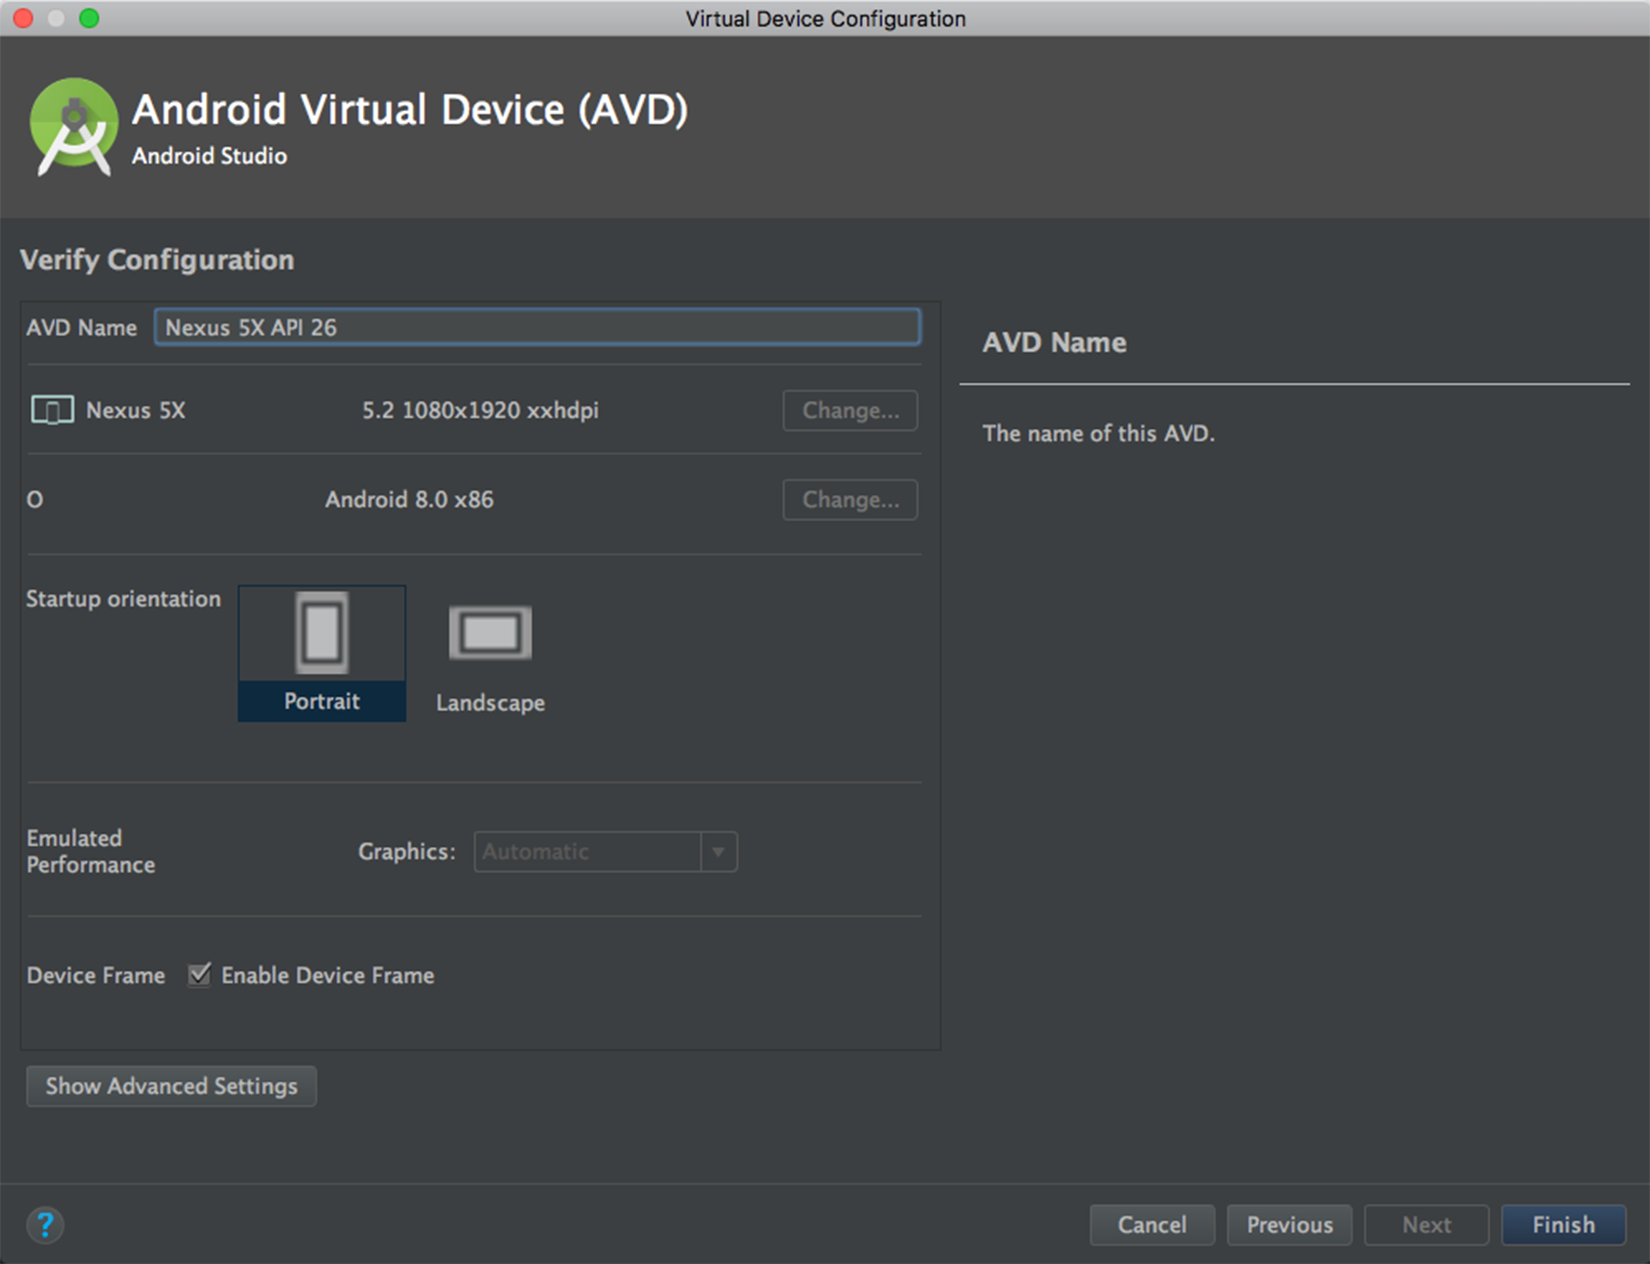Click the Cancel button

[1152, 1225]
